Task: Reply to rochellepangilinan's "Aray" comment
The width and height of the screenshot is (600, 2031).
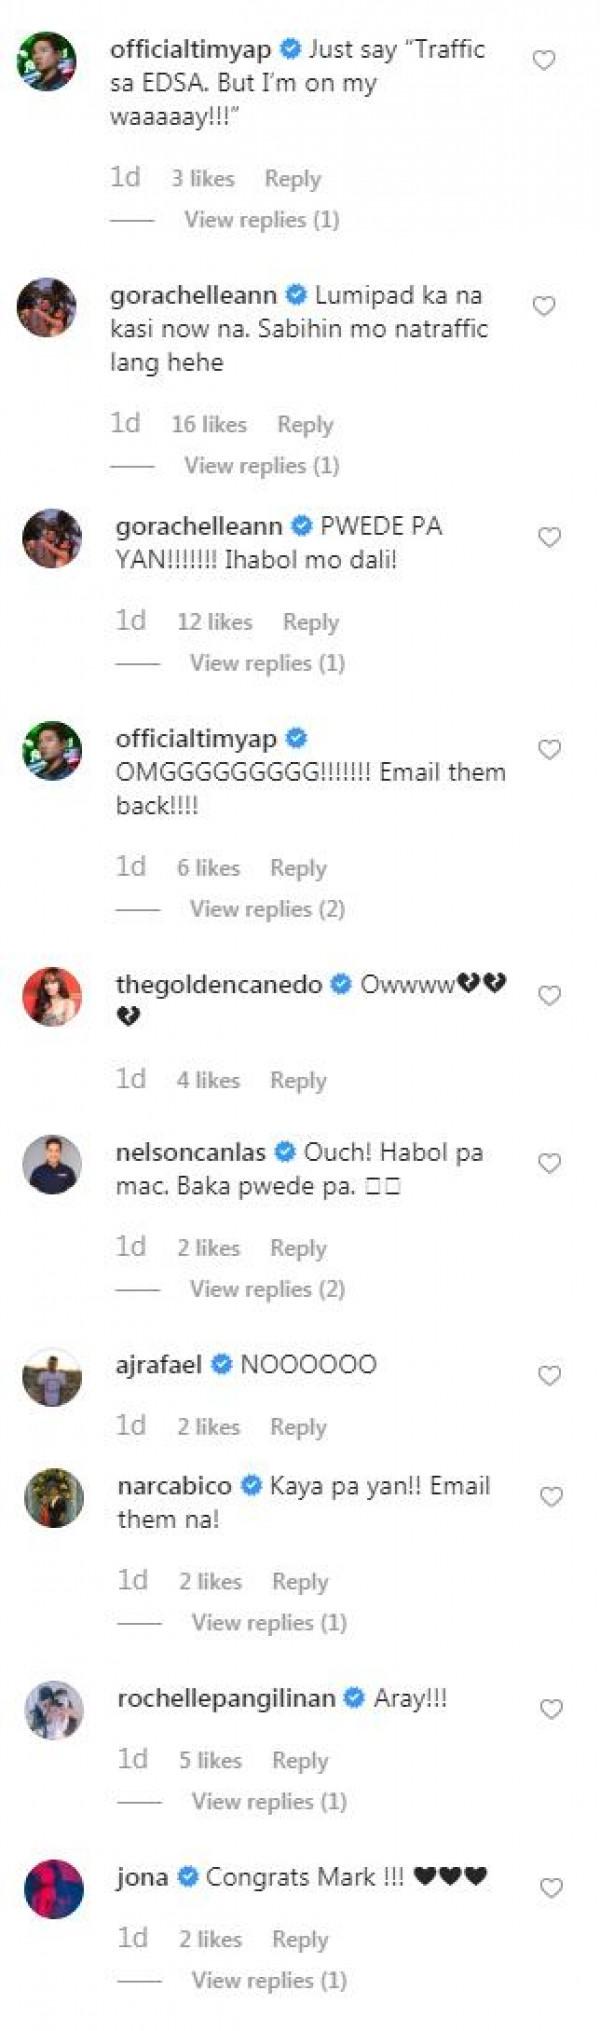Action: [x=300, y=1760]
